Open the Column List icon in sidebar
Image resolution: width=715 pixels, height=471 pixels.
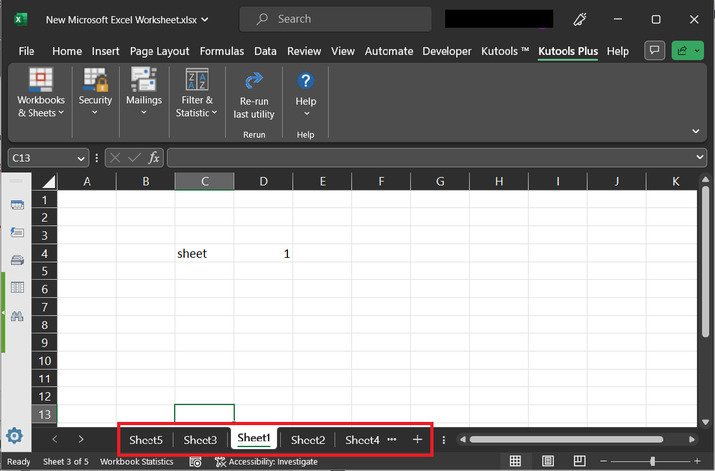(17, 288)
